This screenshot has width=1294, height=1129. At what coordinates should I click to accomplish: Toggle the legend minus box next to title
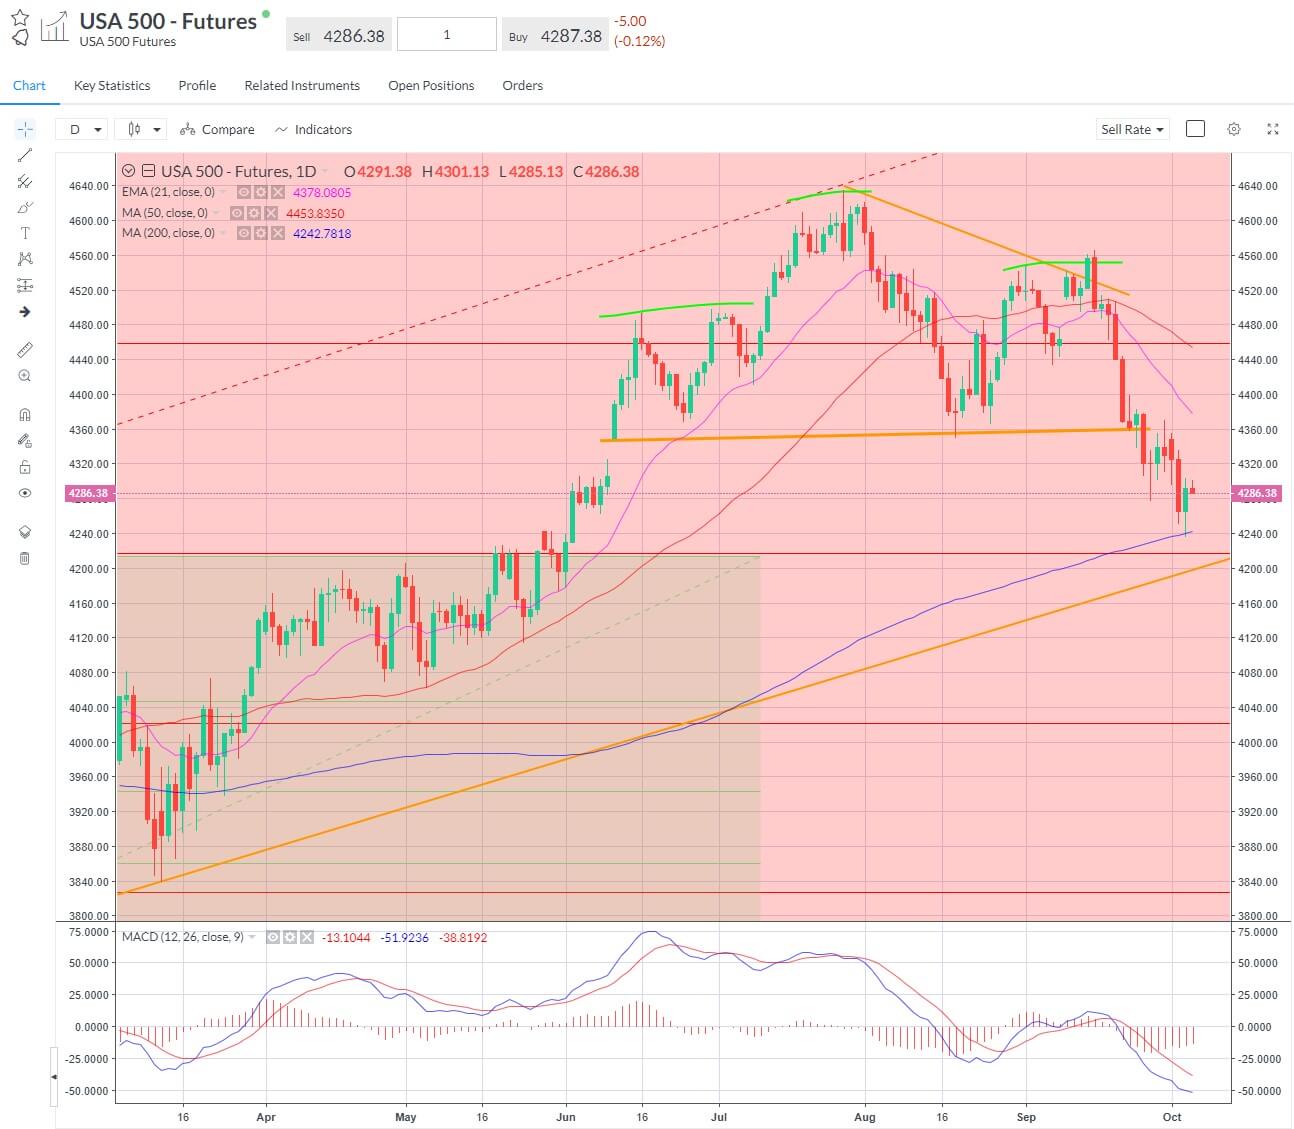point(149,171)
